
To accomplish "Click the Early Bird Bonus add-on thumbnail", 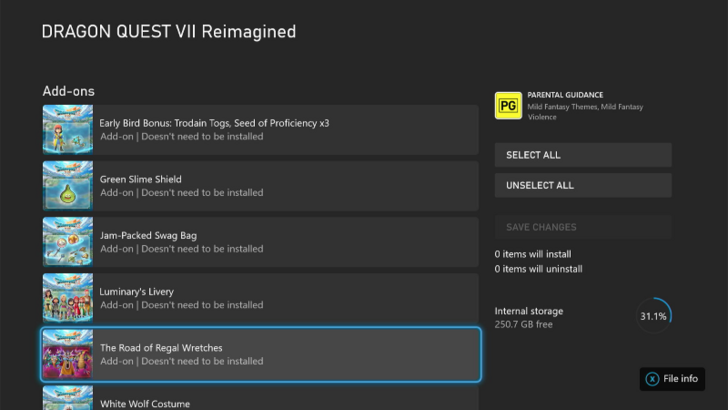I will click(68, 130).
